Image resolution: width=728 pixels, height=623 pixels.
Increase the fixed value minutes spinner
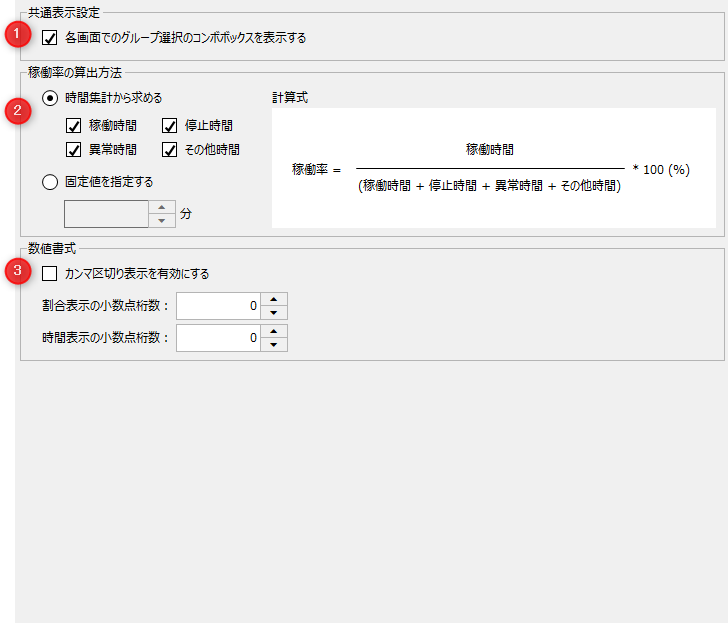pyautogui.click(x=161, y=208)
